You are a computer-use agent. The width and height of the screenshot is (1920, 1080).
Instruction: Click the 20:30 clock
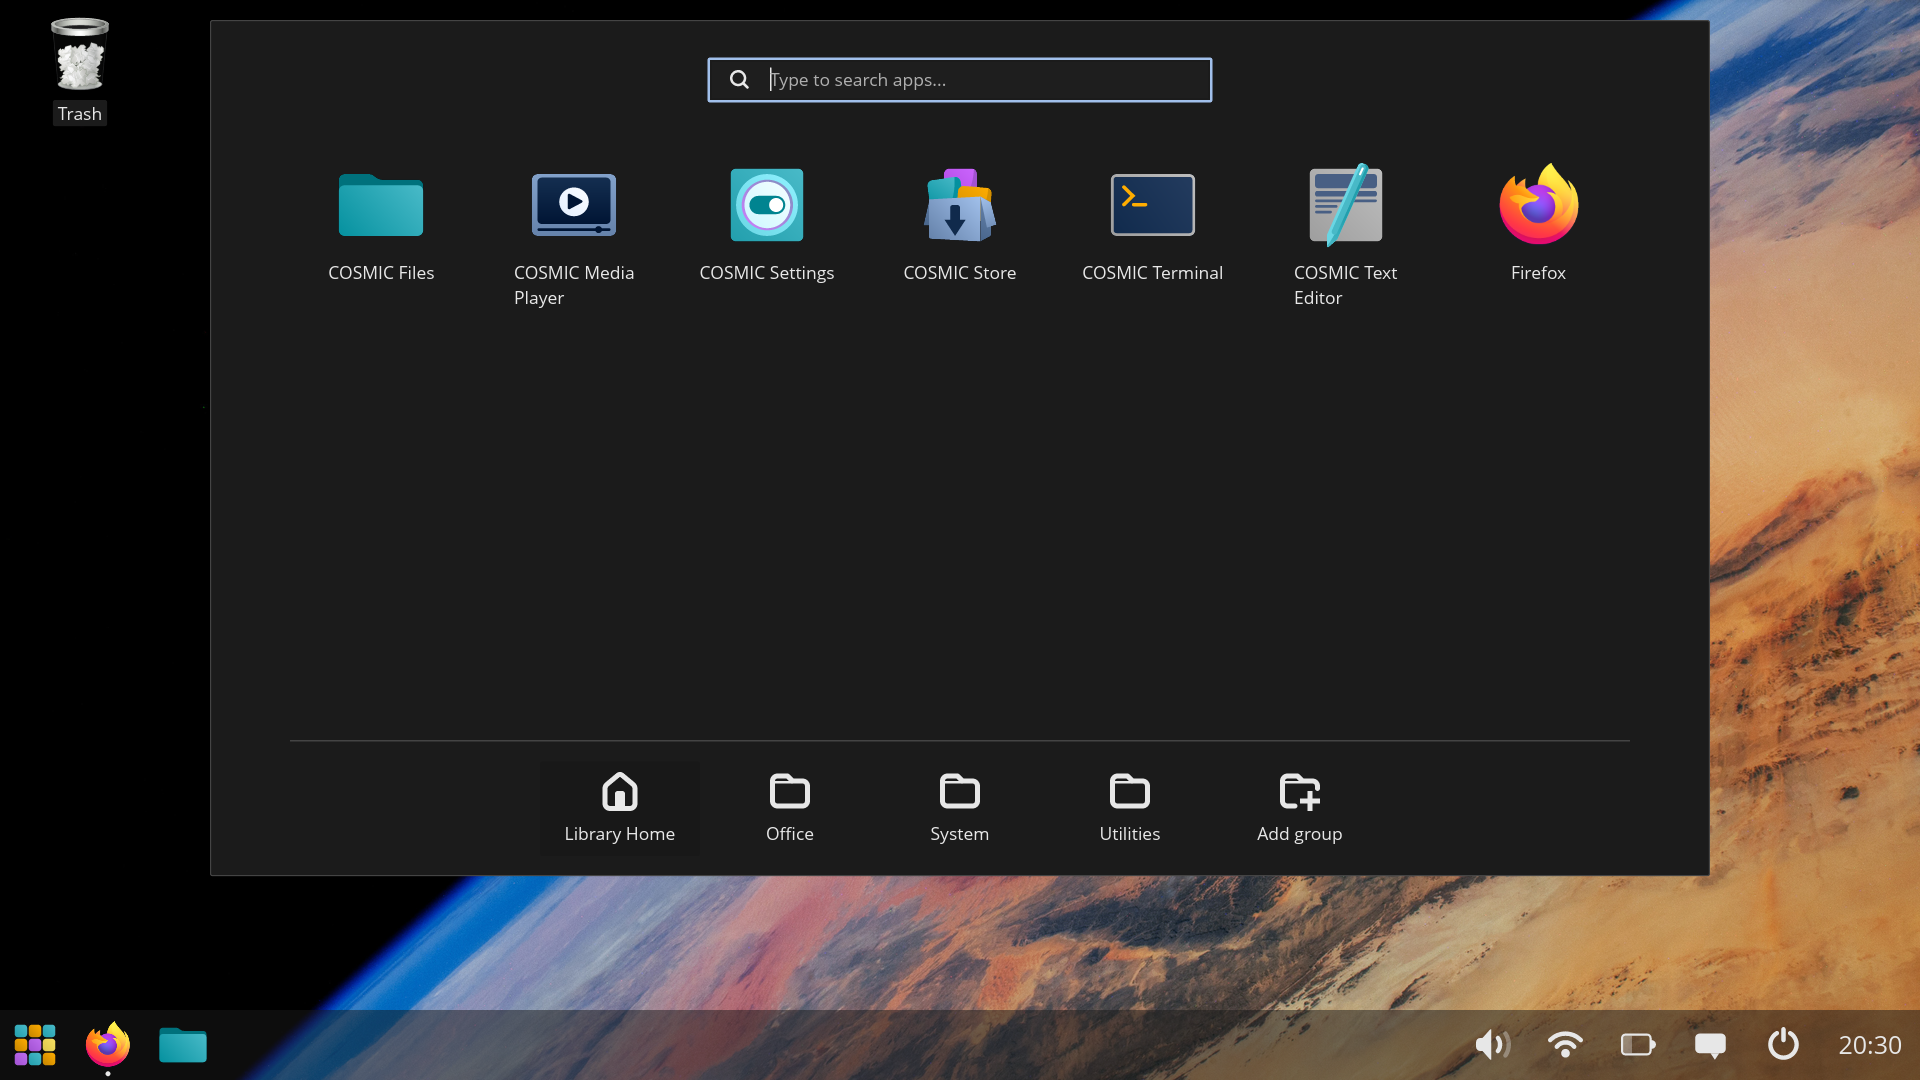[1870, 1045]
